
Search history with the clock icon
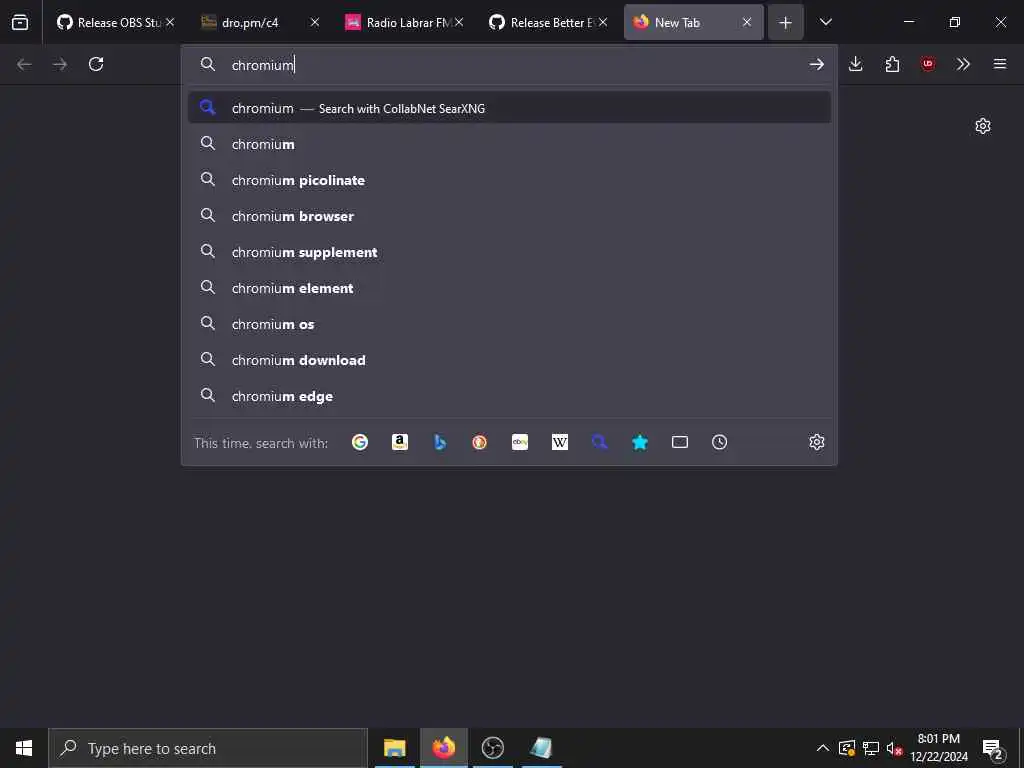pyautogui.click(x=720, y=442)
